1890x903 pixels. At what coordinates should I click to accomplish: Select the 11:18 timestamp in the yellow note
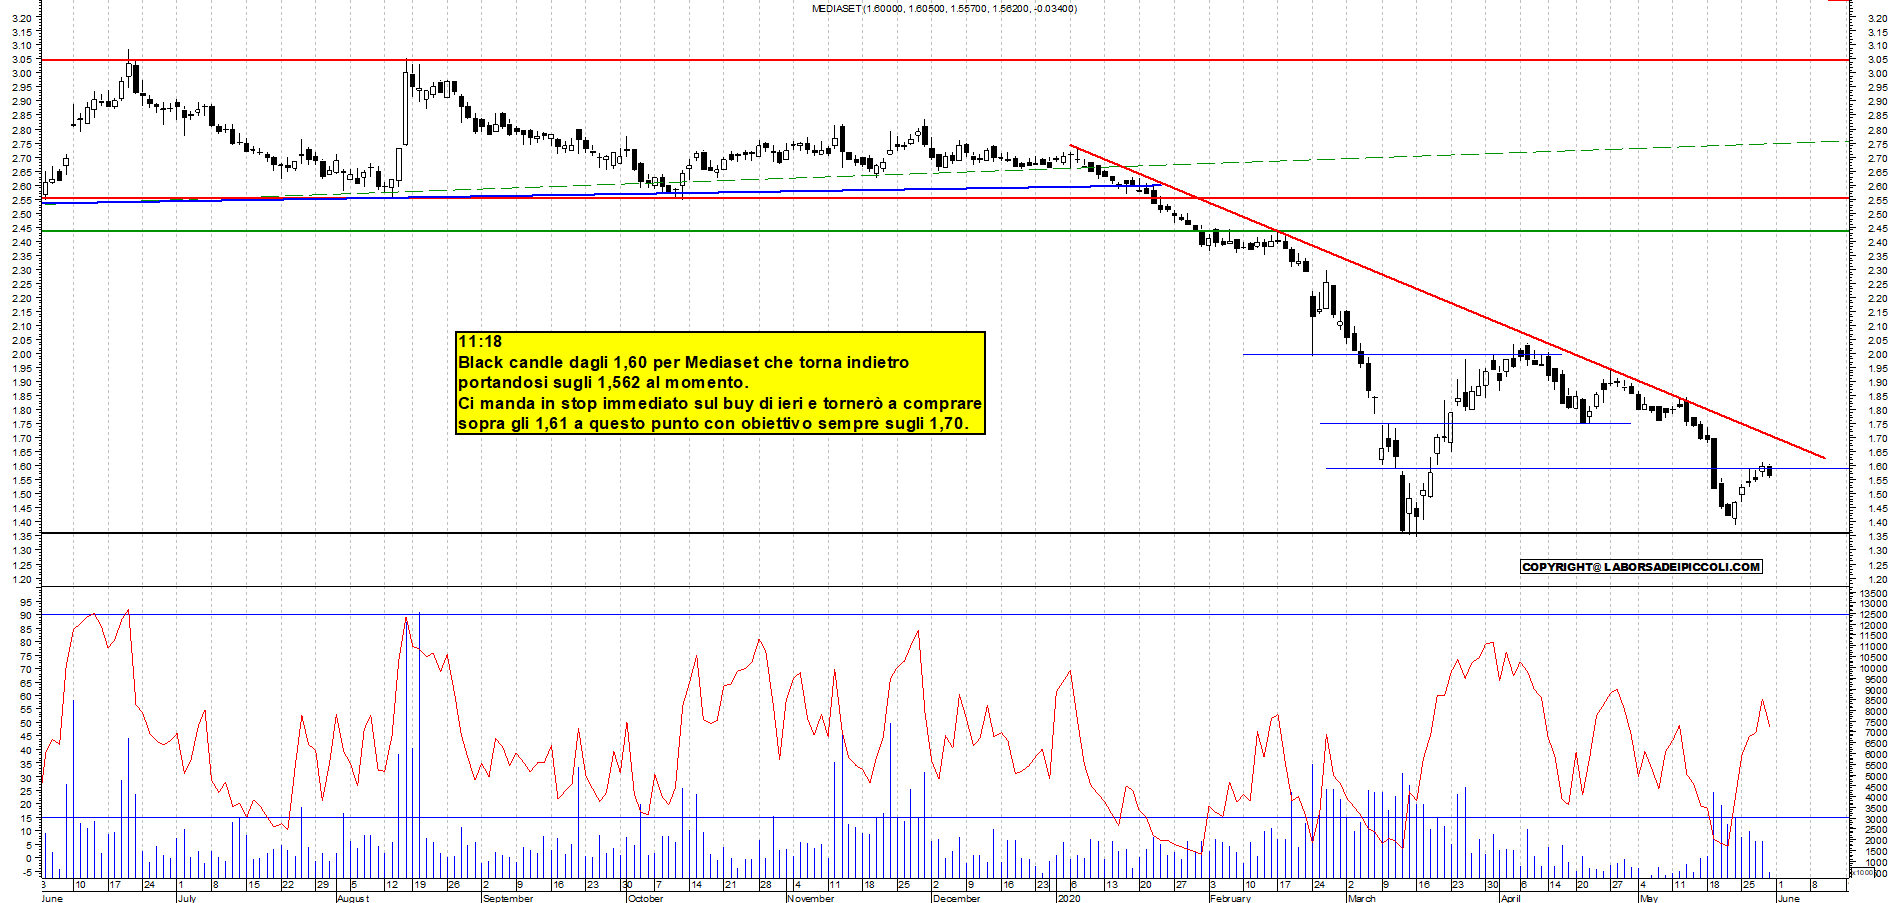[x=480, y=342]
